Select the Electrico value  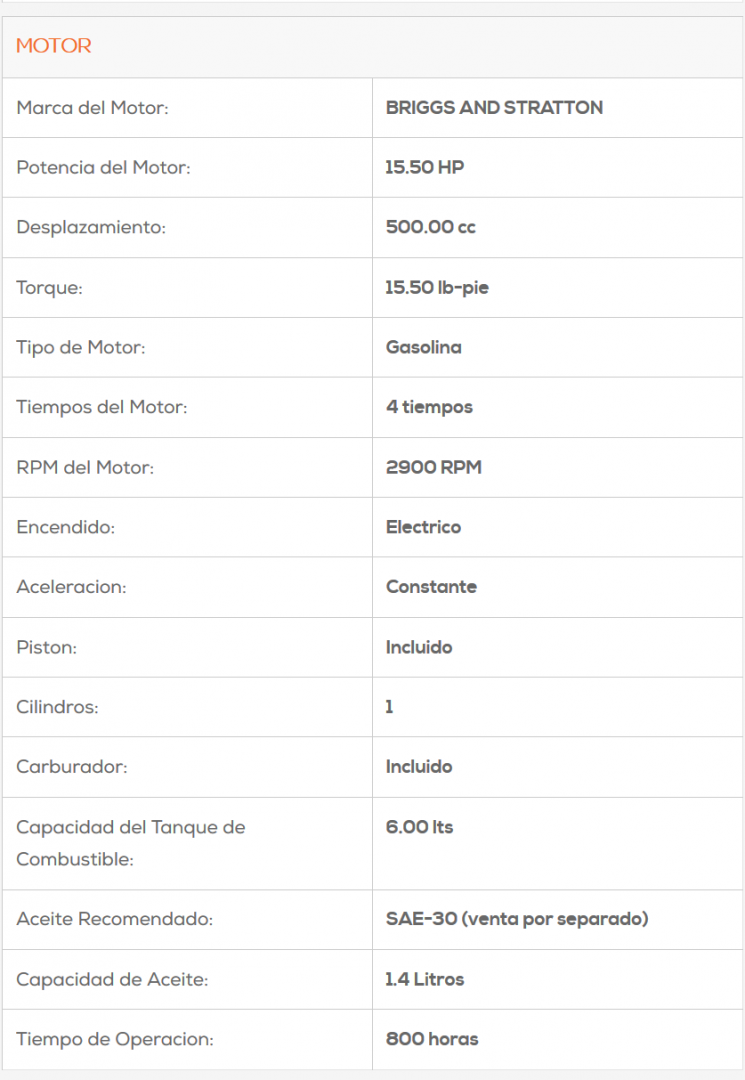(x=424, y=527)
